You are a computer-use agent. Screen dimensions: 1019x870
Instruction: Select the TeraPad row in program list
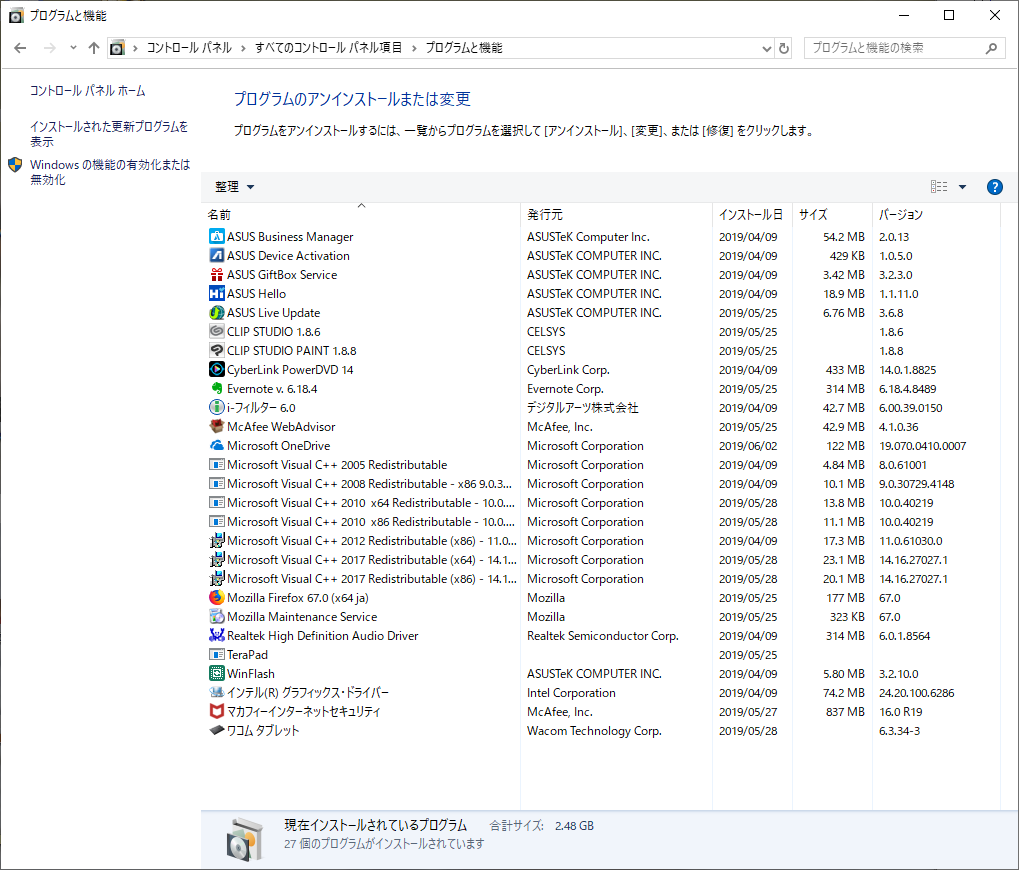pyautogui.click(x=248, y=655)
